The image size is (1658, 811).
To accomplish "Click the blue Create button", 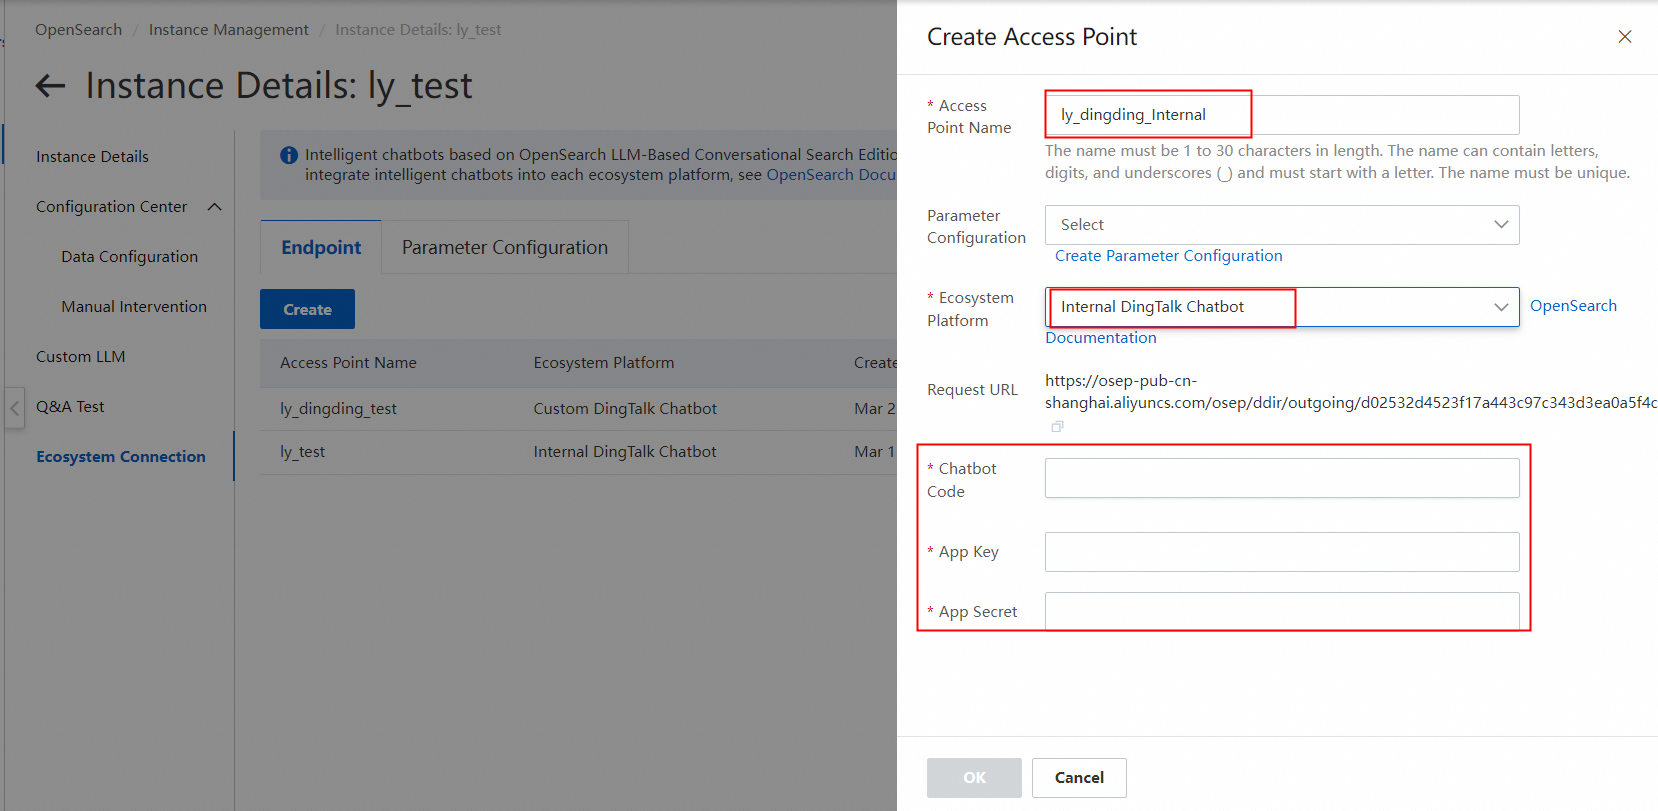I will [x=307, y=310].
